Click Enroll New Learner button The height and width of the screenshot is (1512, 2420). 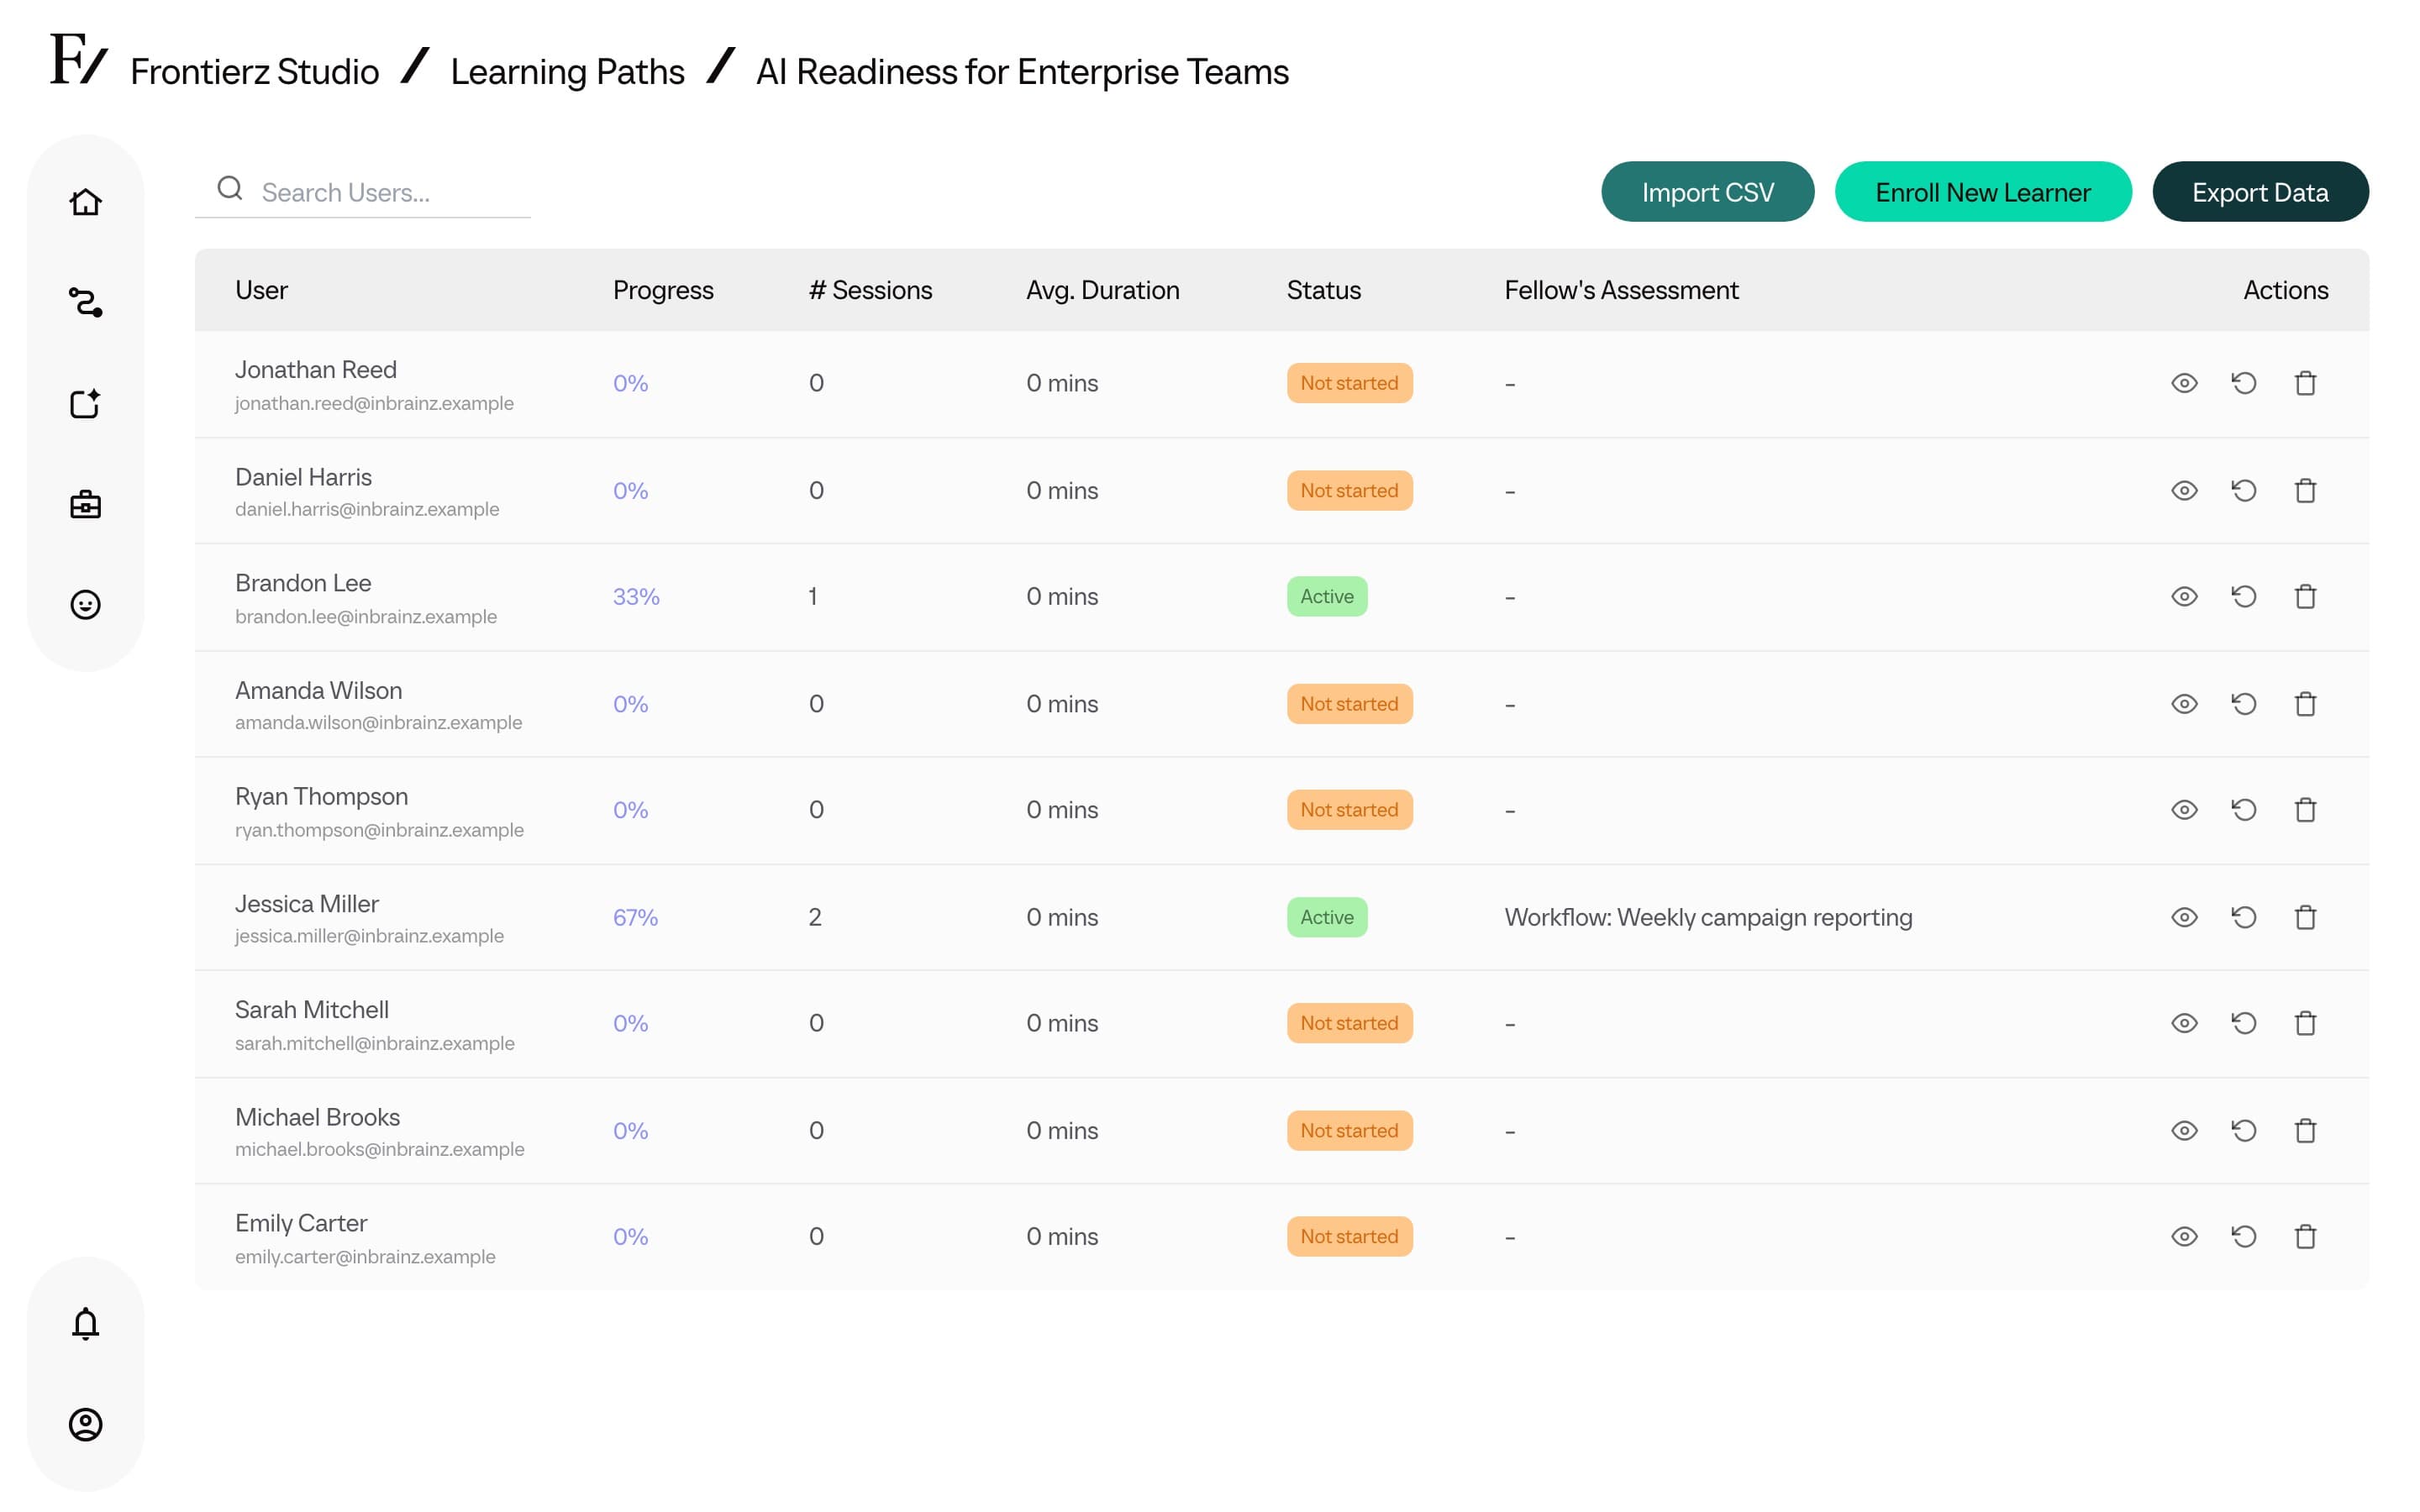1982,191
